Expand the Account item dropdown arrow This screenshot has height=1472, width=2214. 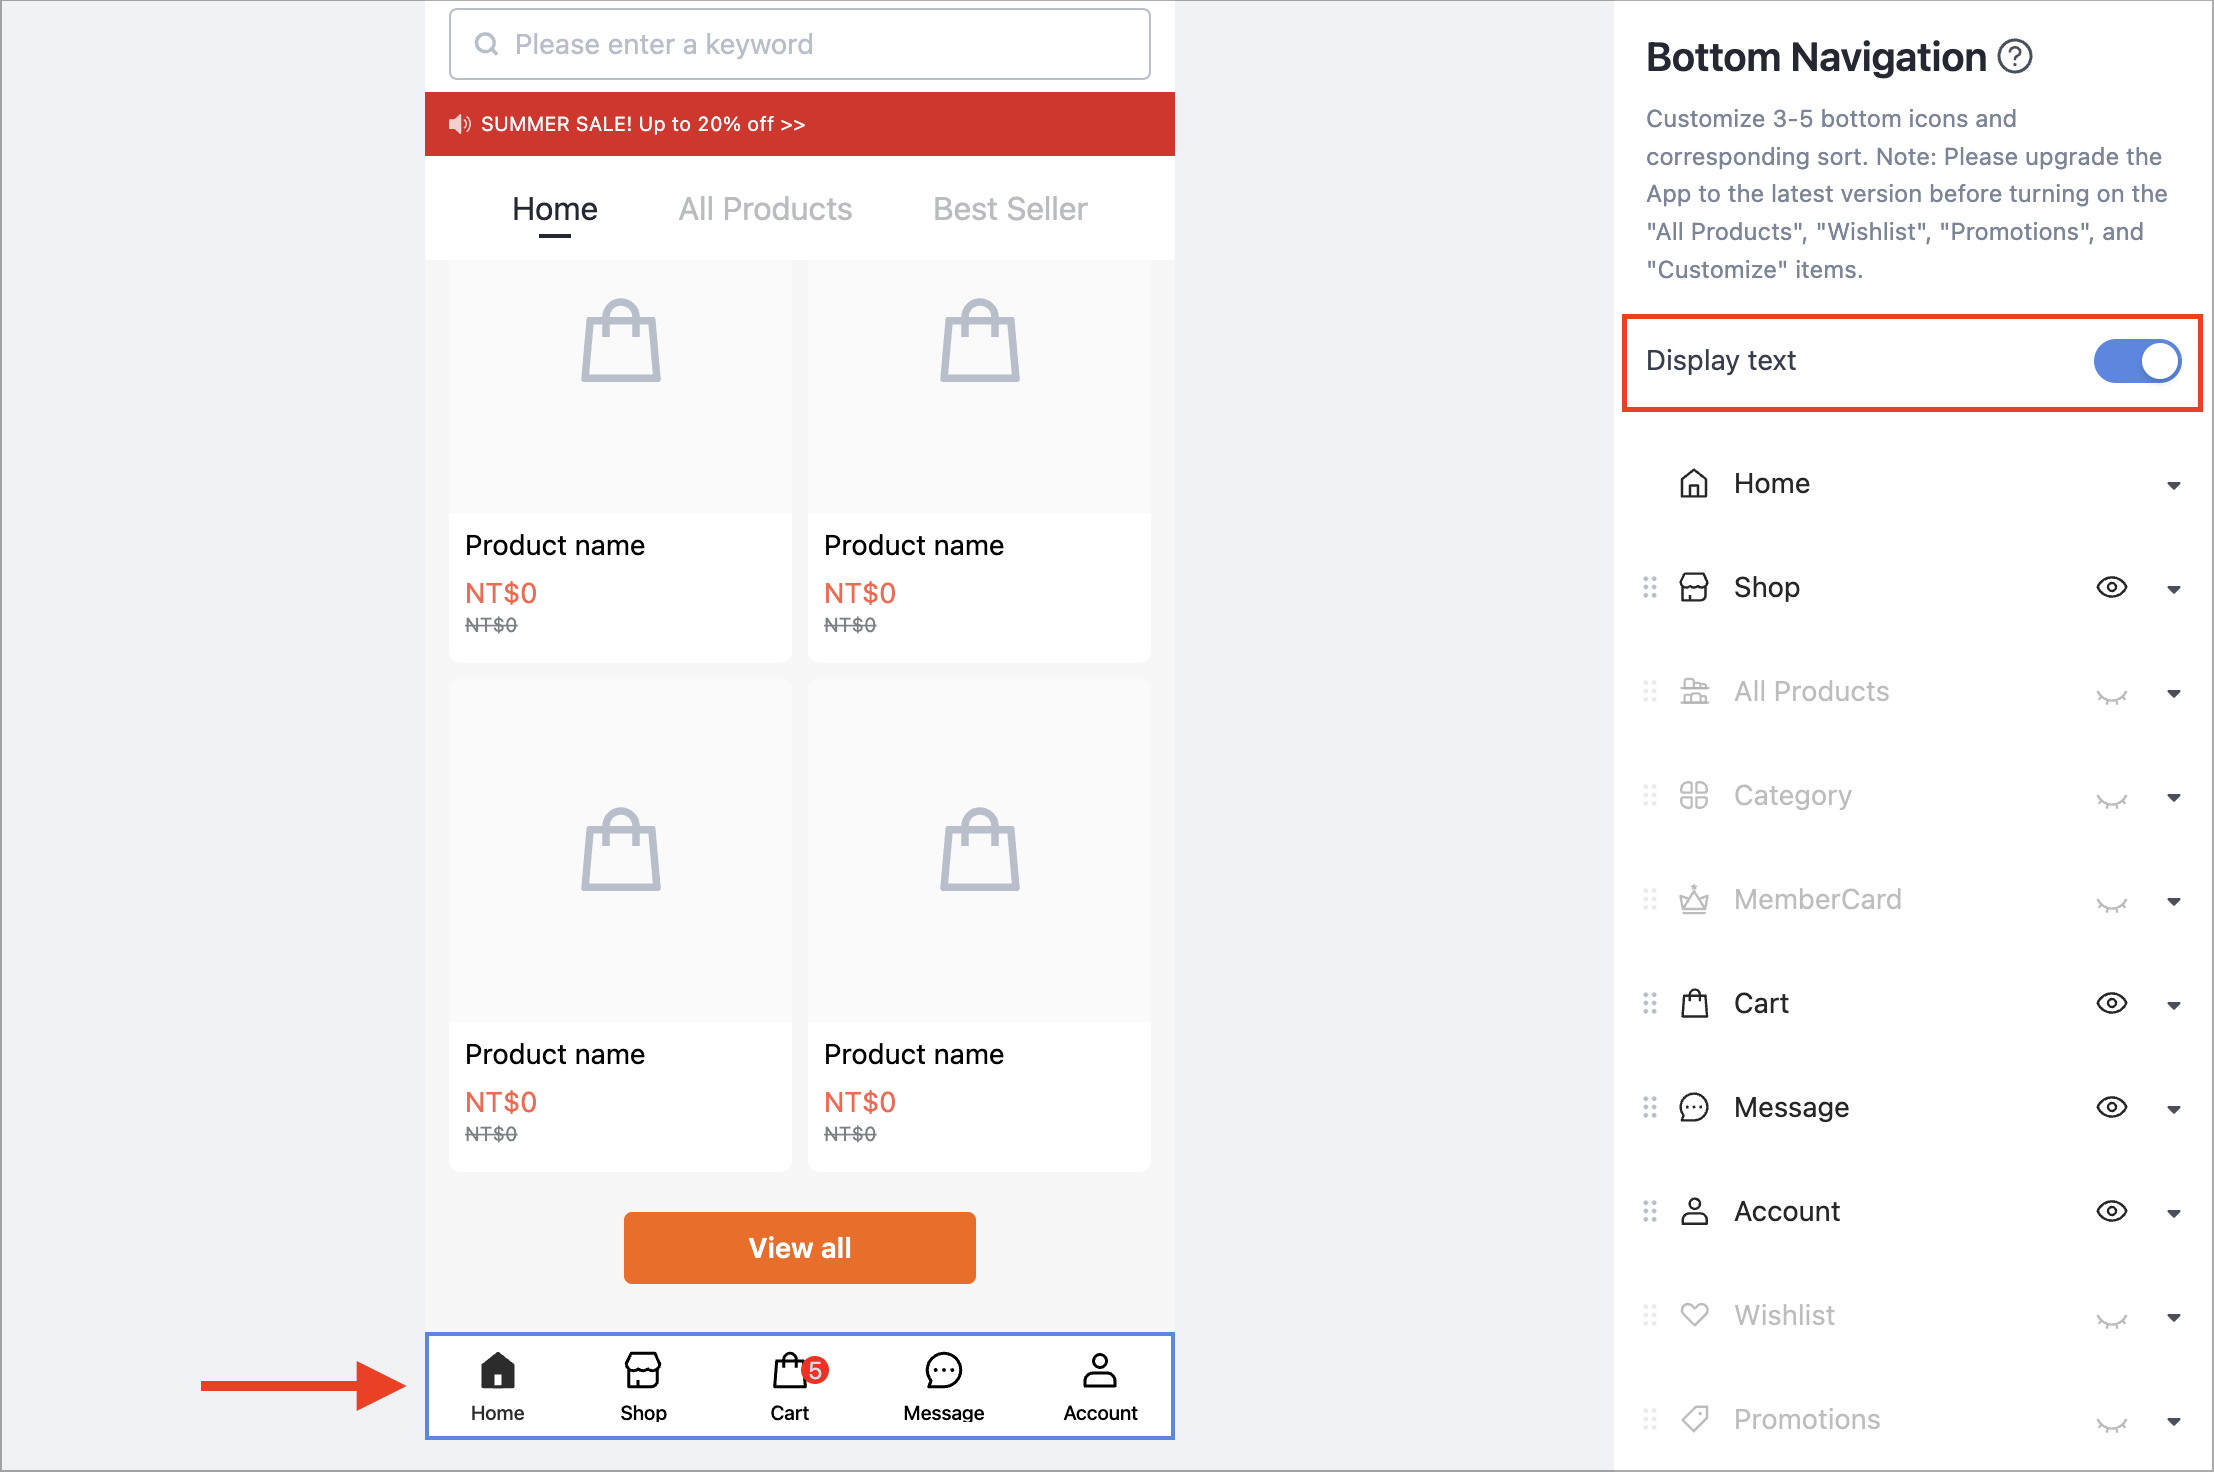2173,1213
